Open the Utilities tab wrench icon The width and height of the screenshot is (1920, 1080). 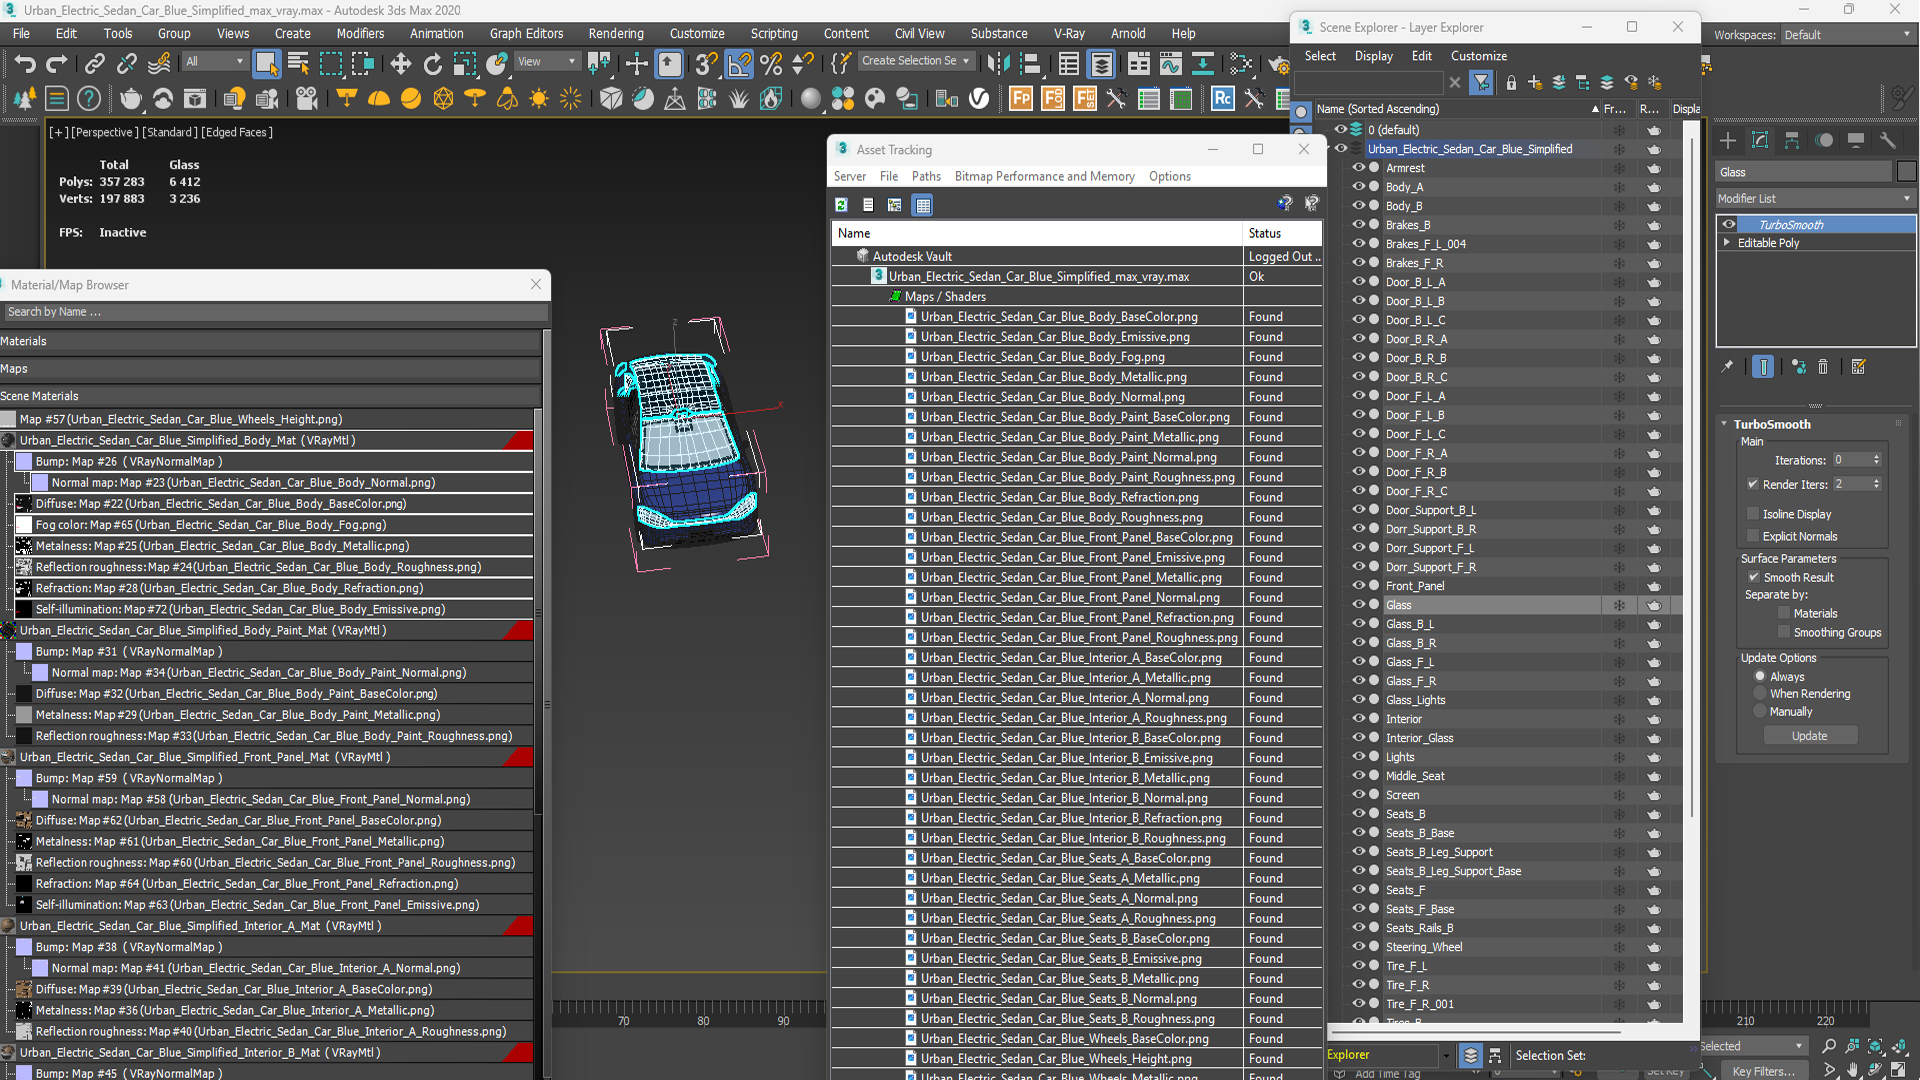[1888, 140]
